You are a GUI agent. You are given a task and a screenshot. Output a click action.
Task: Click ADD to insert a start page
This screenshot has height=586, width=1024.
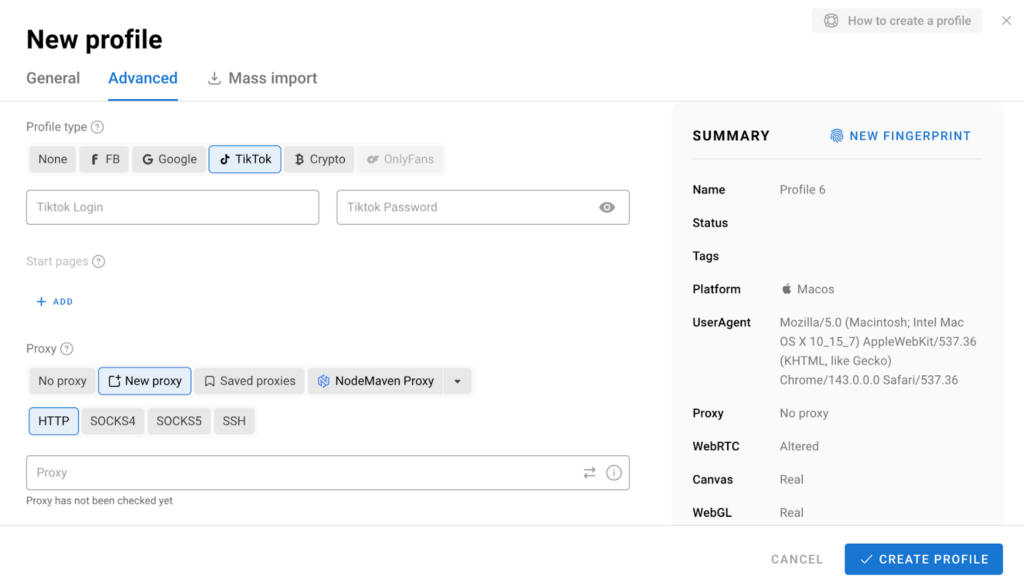(54, 301)
